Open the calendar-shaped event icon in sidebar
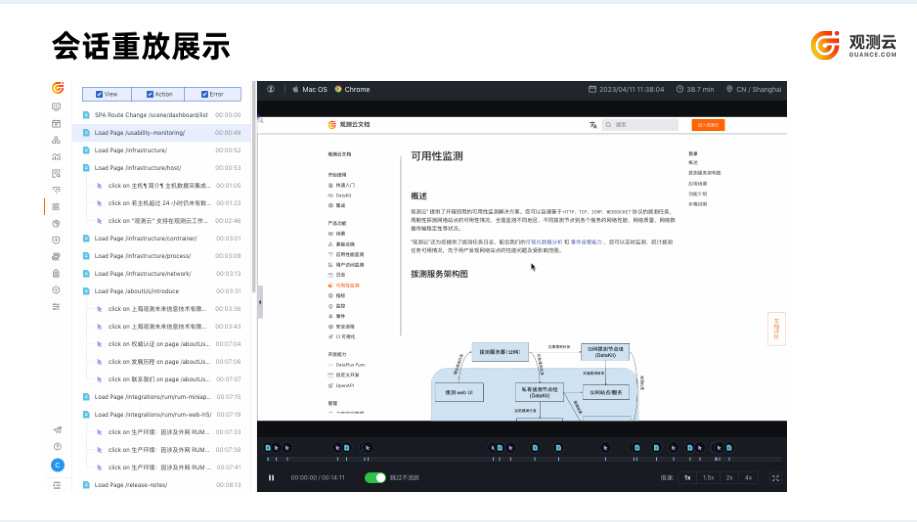This screenshot has height=522, width=917. (x=56, y=123)
